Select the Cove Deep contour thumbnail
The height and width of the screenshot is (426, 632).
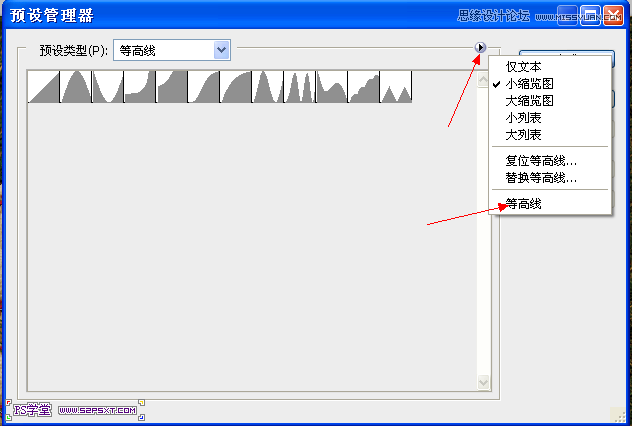(139, 87)
